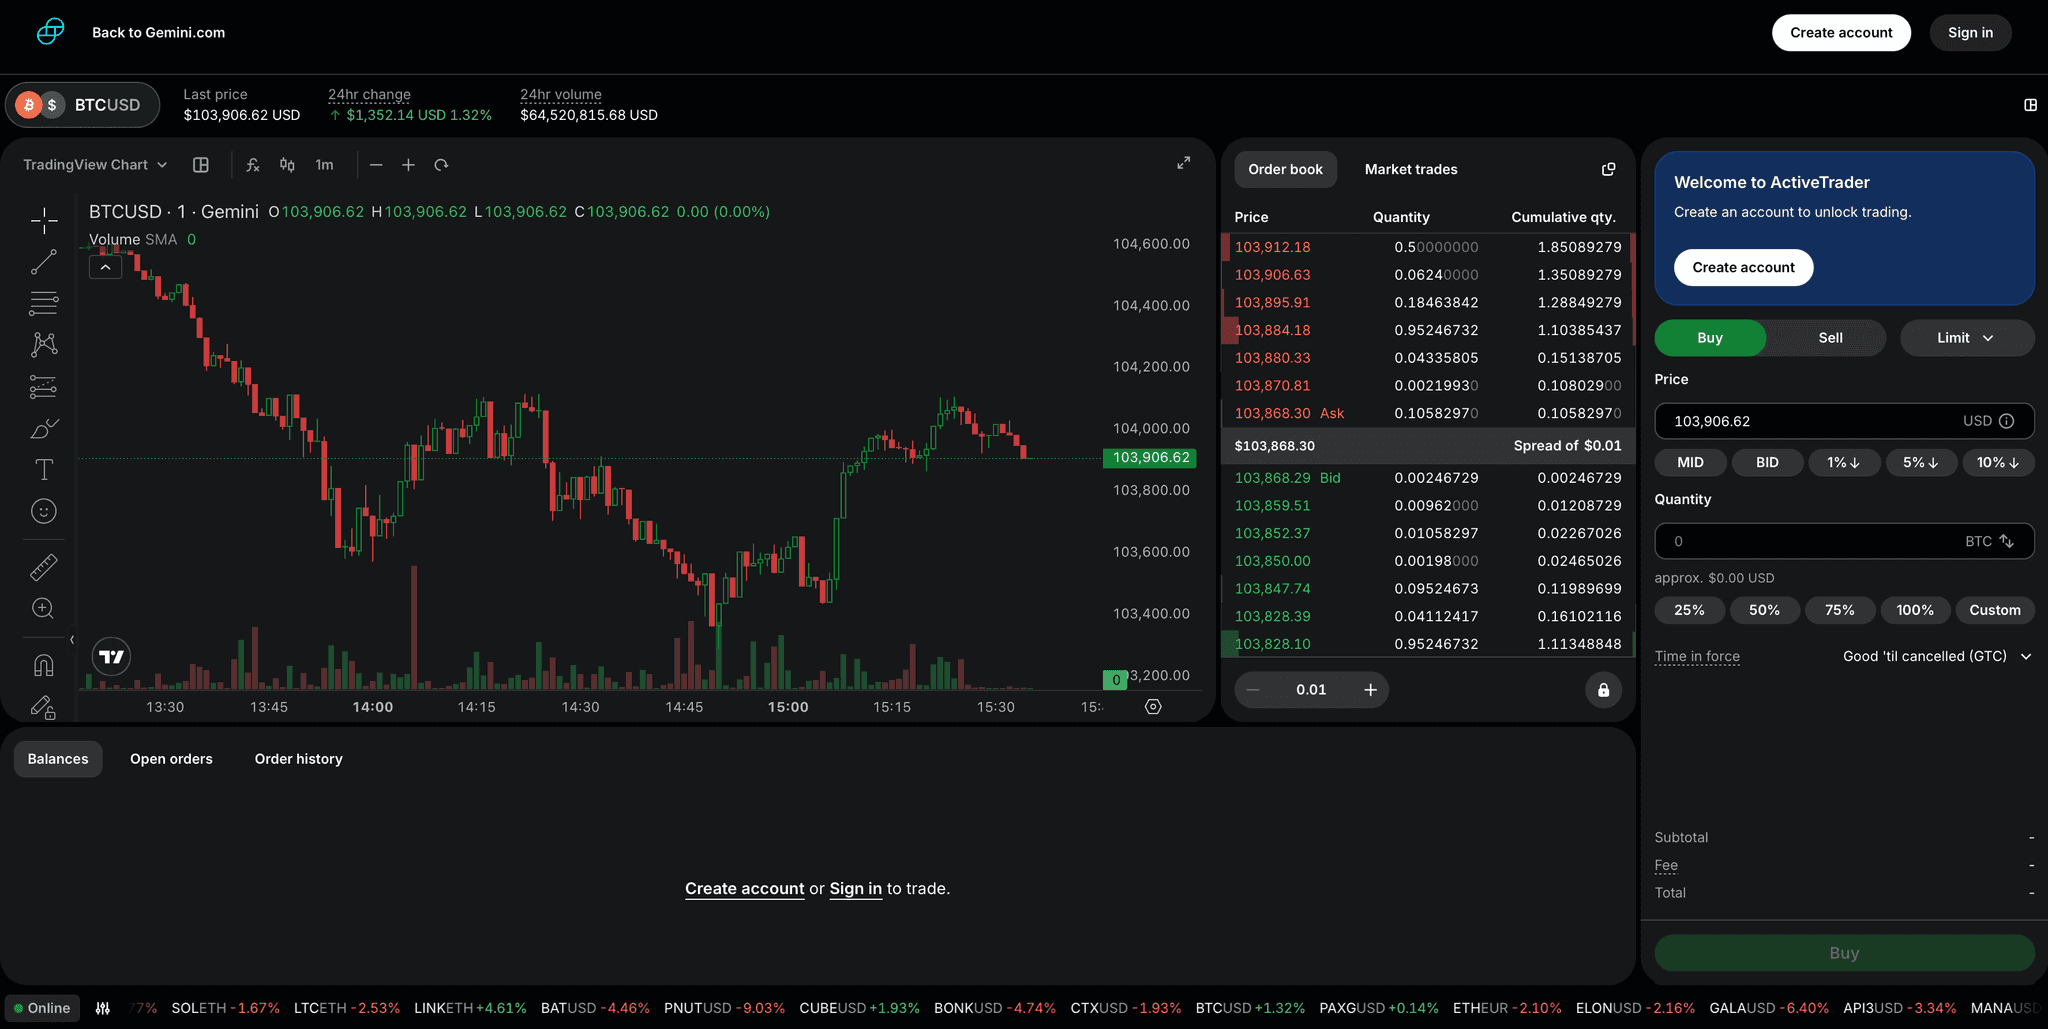Select the brush drawing tool
The width and height of the screenshot is (2048, 1029).
(x=44, y=428)
